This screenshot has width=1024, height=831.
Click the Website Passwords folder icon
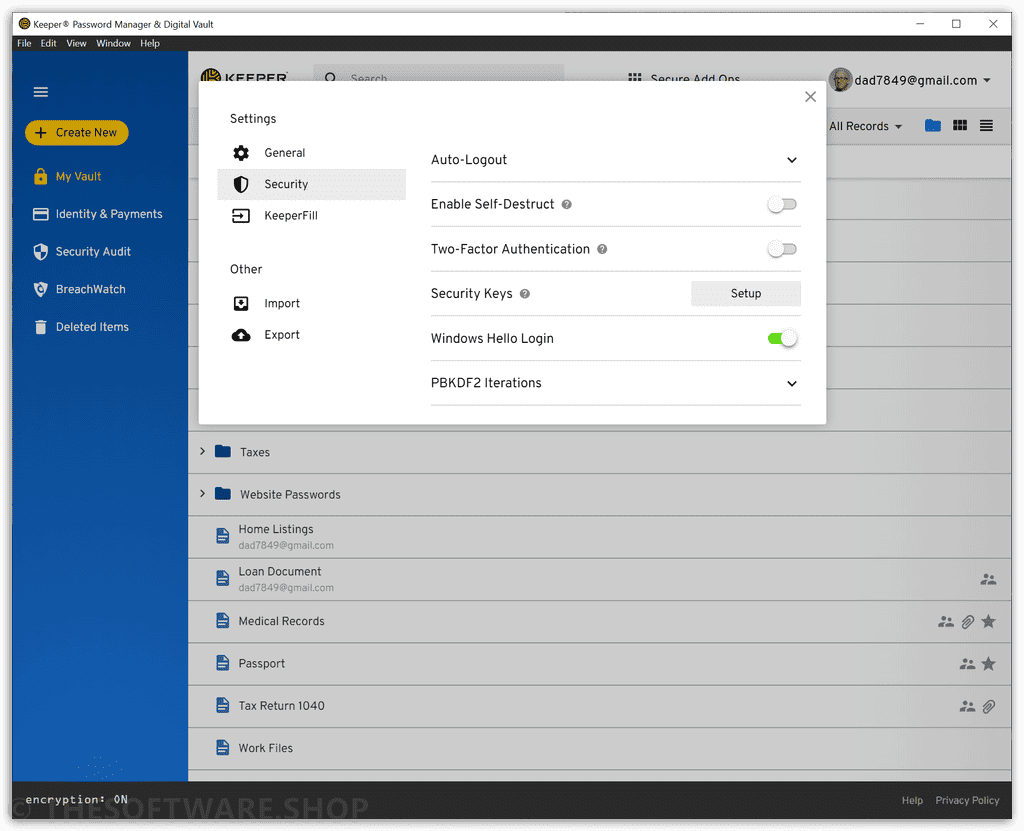tap(223, 494)
